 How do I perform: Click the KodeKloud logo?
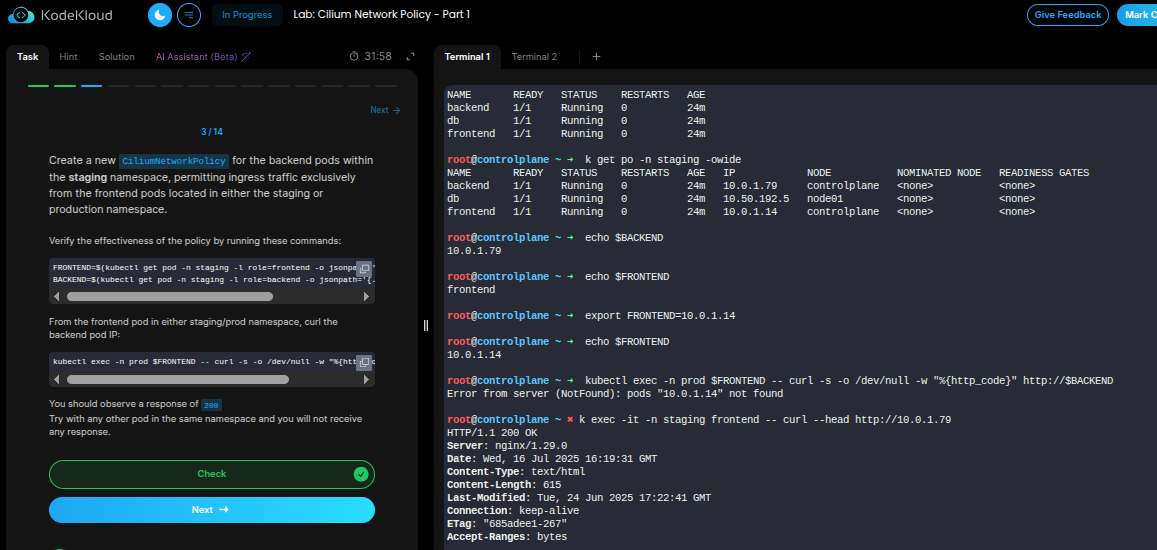coord(61,15)
